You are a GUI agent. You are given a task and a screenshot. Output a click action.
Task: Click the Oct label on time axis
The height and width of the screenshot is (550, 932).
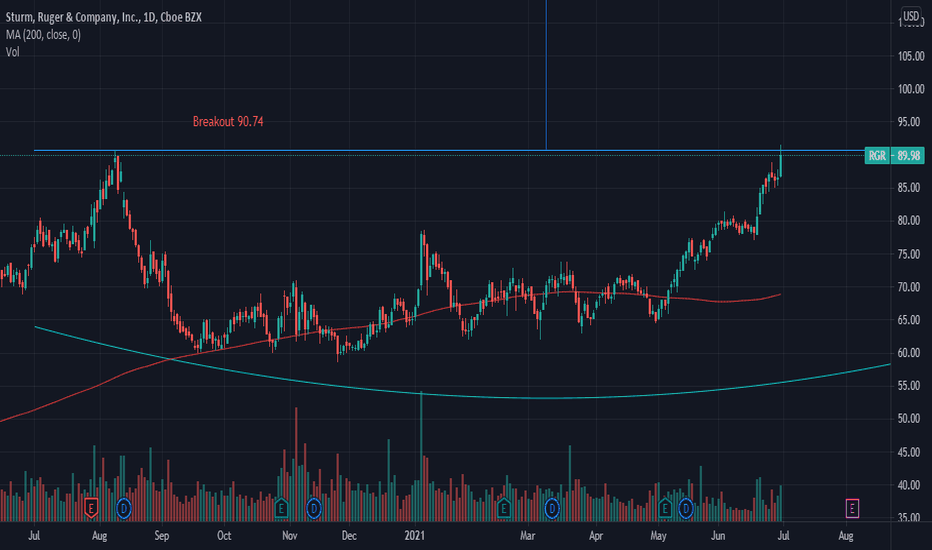coord(224,536)
